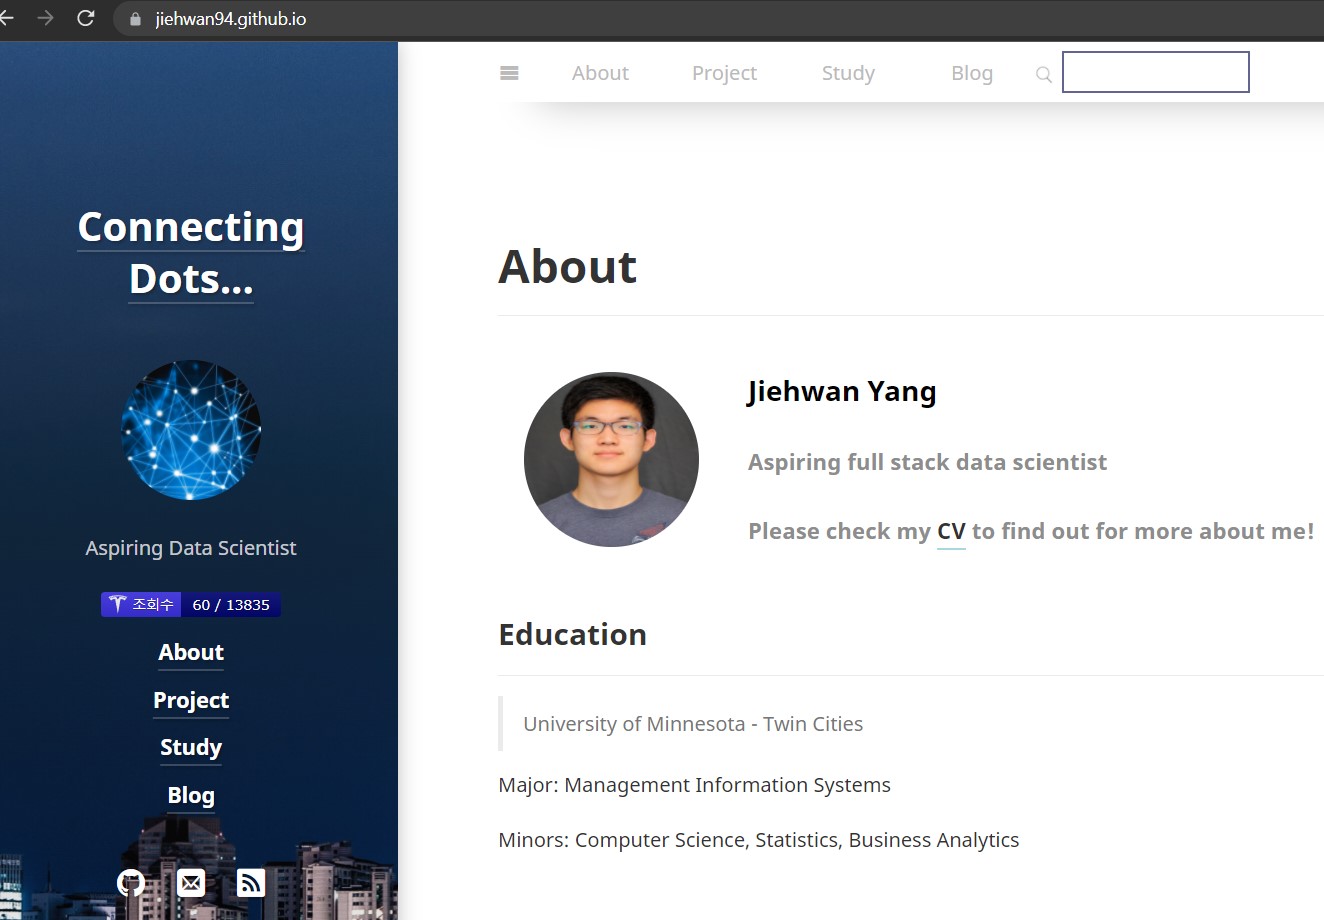
Task: Open the RSS feed icon
Action: [251, 883]
